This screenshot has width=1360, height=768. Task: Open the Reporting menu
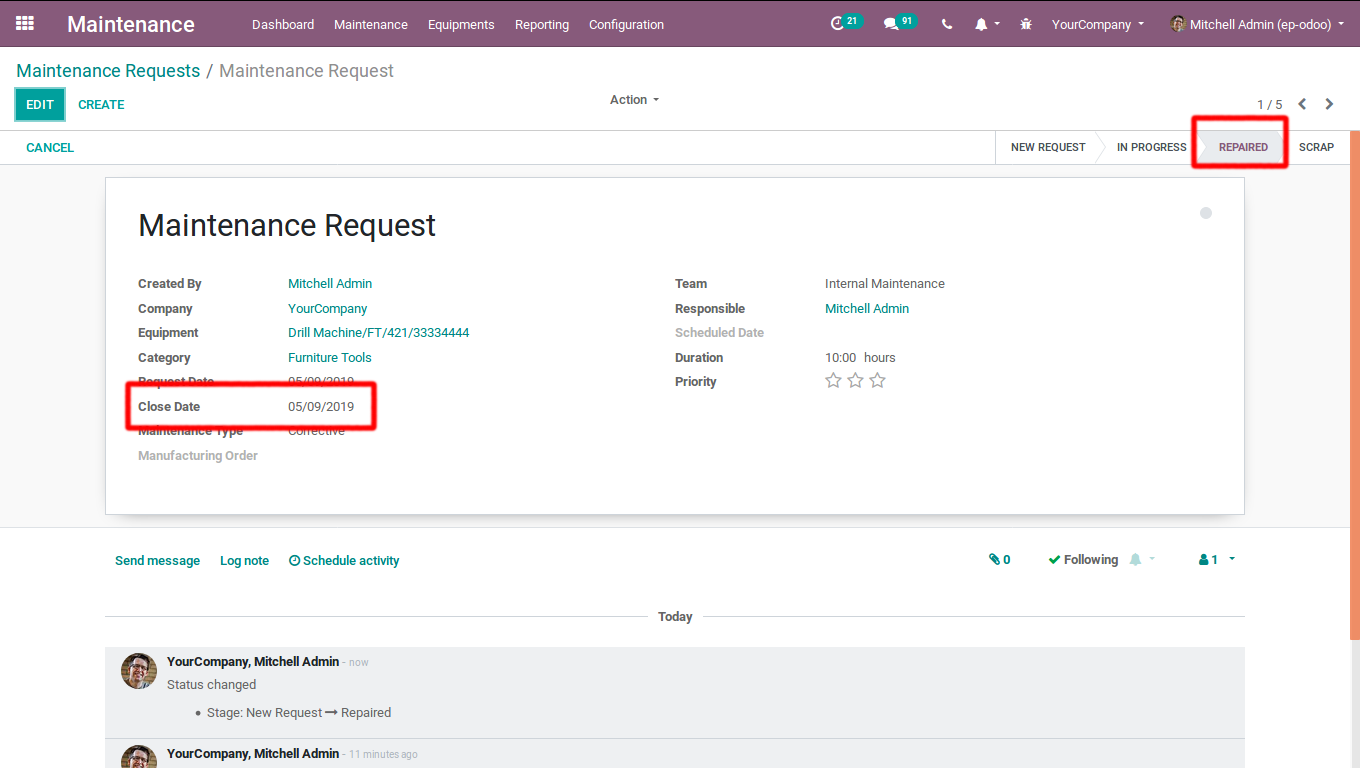(x=542, y=24)
